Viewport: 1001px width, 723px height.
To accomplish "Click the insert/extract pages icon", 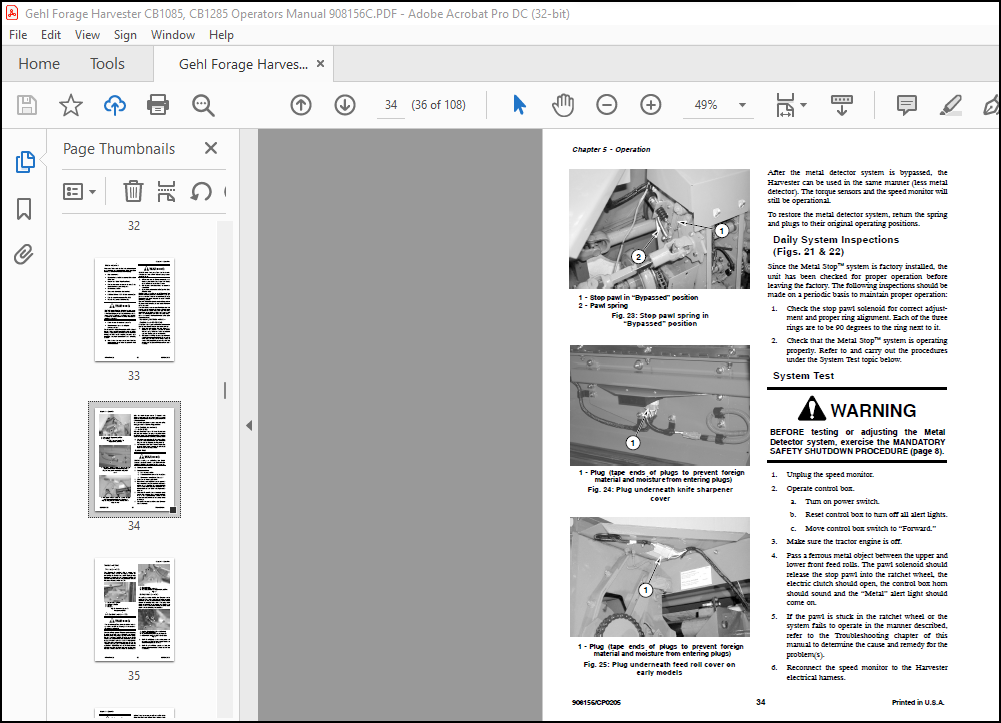I will (166, 191).
